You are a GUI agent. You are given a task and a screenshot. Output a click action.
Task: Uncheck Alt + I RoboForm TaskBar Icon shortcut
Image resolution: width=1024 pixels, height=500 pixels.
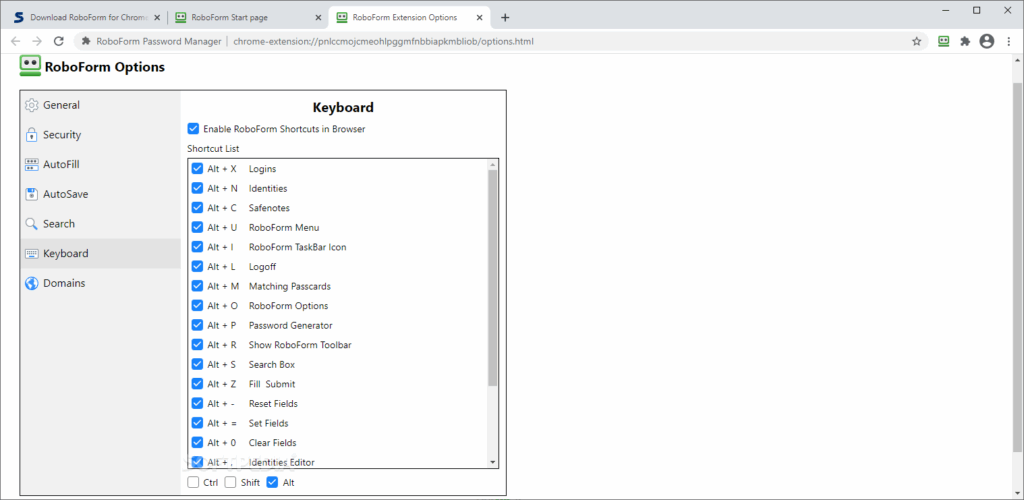(197, 247)
